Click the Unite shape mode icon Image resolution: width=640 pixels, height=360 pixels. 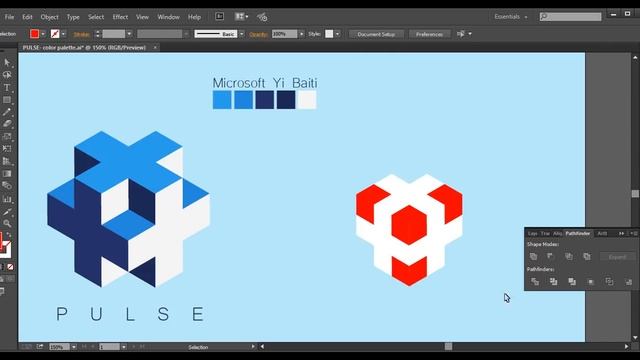click(x=533, y=256)
